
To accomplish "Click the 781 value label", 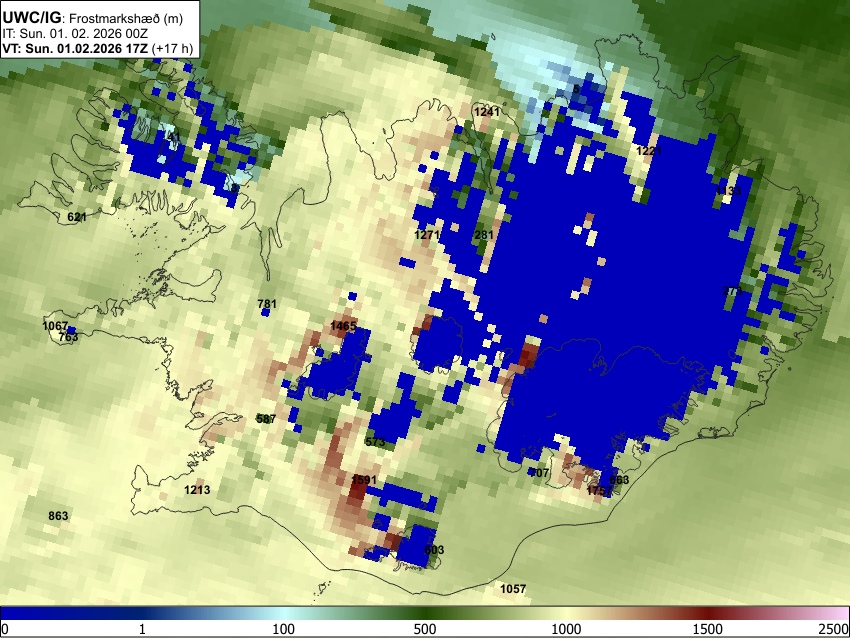I will click(267, 304).
